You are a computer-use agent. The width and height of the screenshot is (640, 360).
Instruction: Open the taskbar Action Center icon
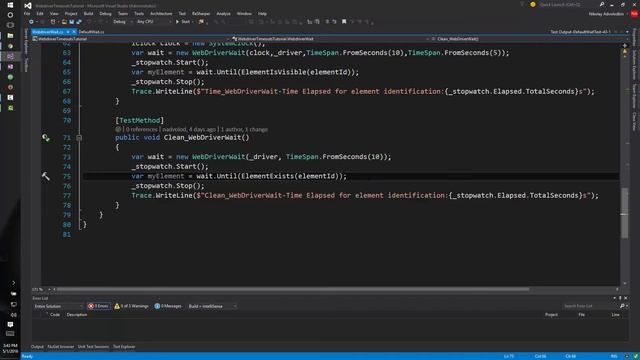click(10, 324)
